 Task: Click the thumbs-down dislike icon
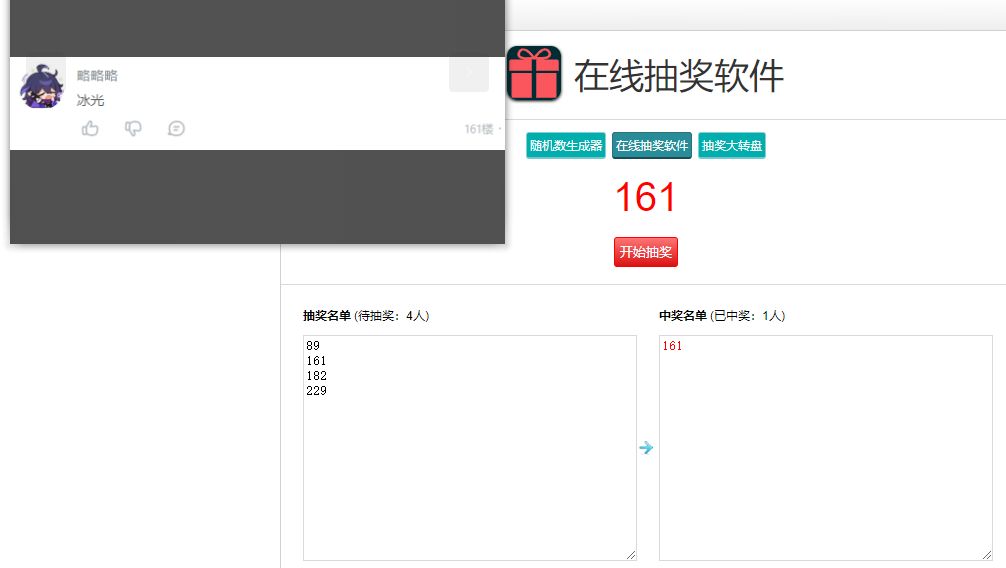[133, 128]
